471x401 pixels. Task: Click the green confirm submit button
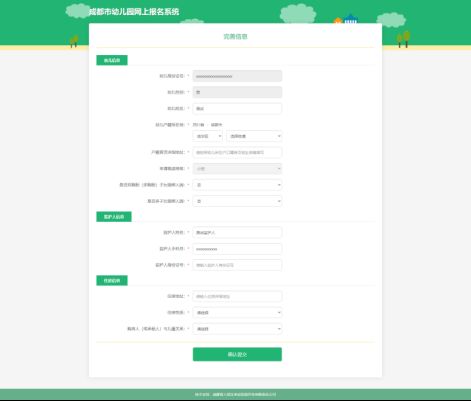point(237,354)
